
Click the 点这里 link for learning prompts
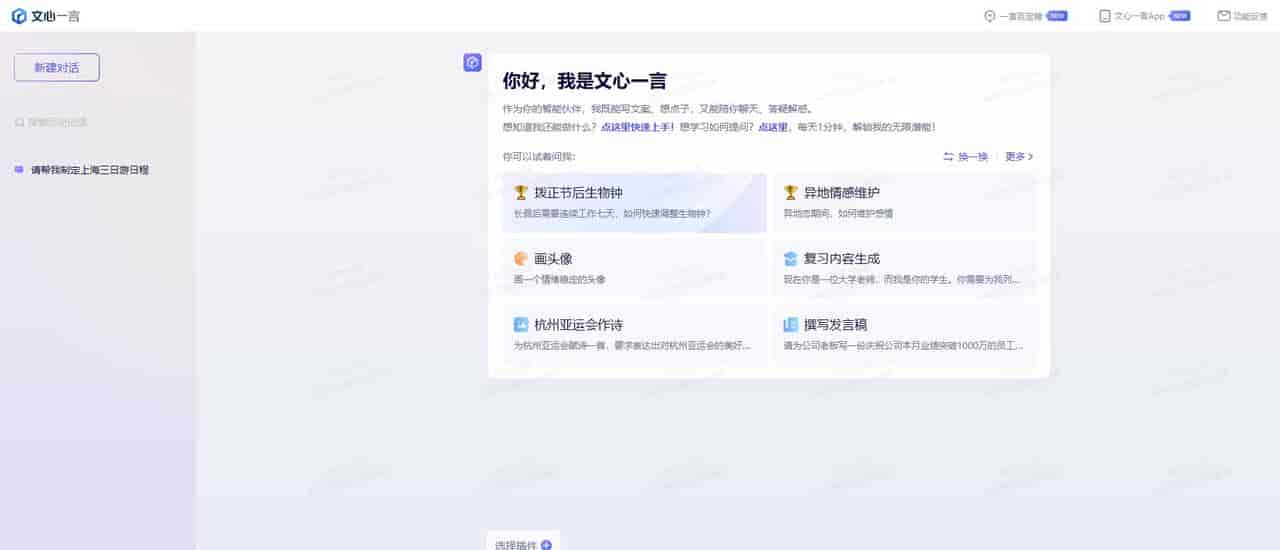[x=773, y=127]
